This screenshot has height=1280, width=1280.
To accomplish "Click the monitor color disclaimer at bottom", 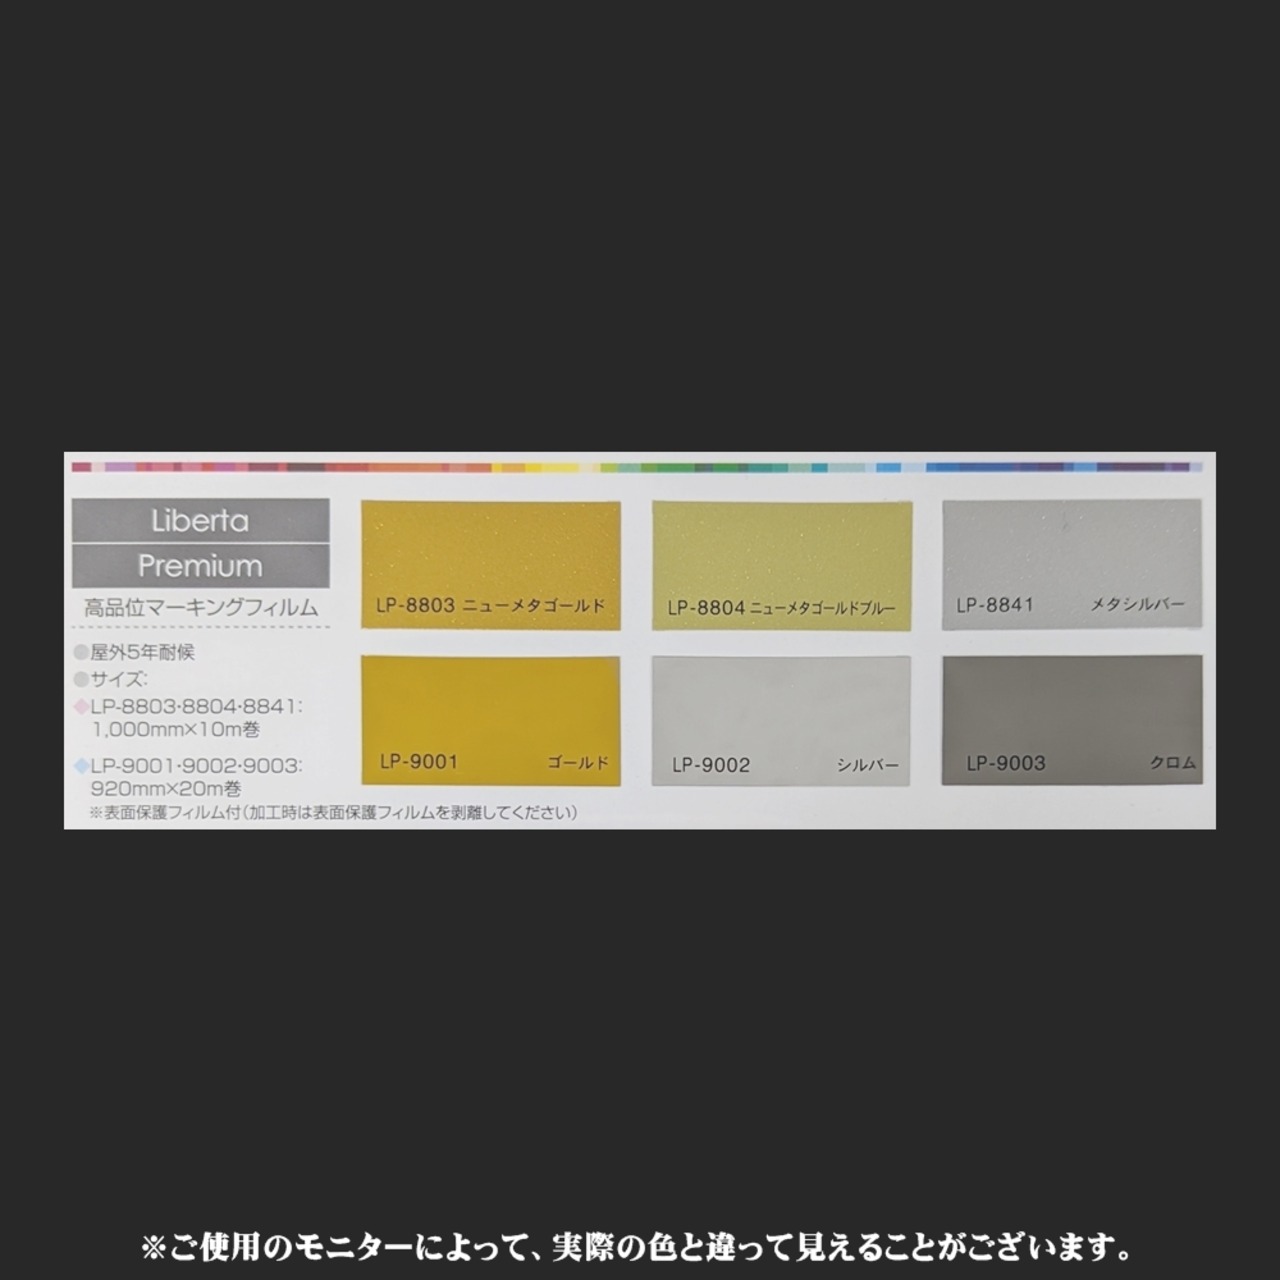I will (x=639, y=1247).
